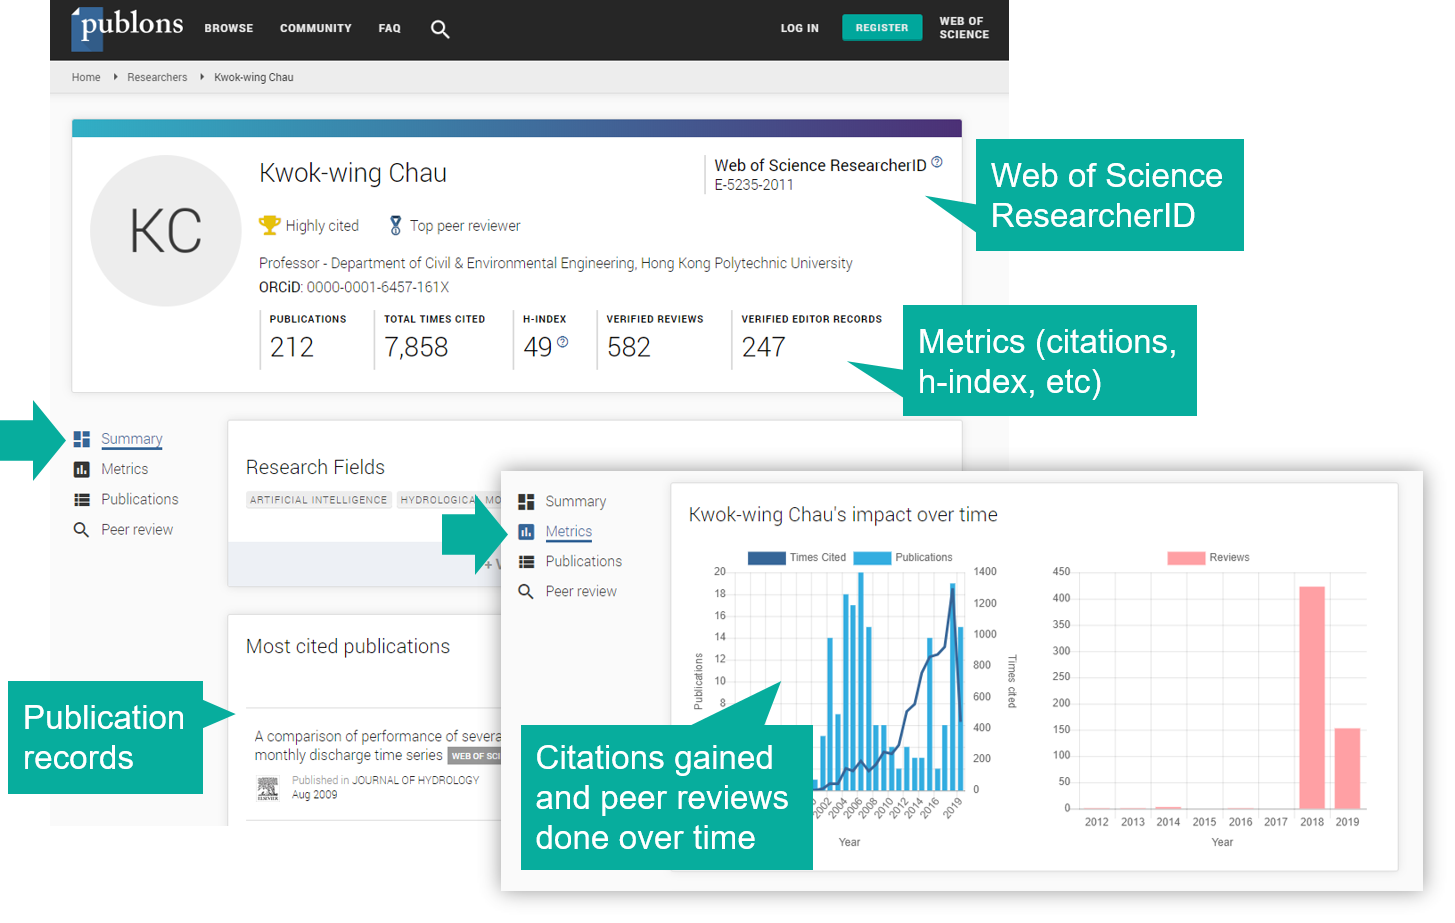Viewport: 1455px width, 923px height.
Task: Click the Web of Sci badge beside publication
Action: (x=475, y=756)
